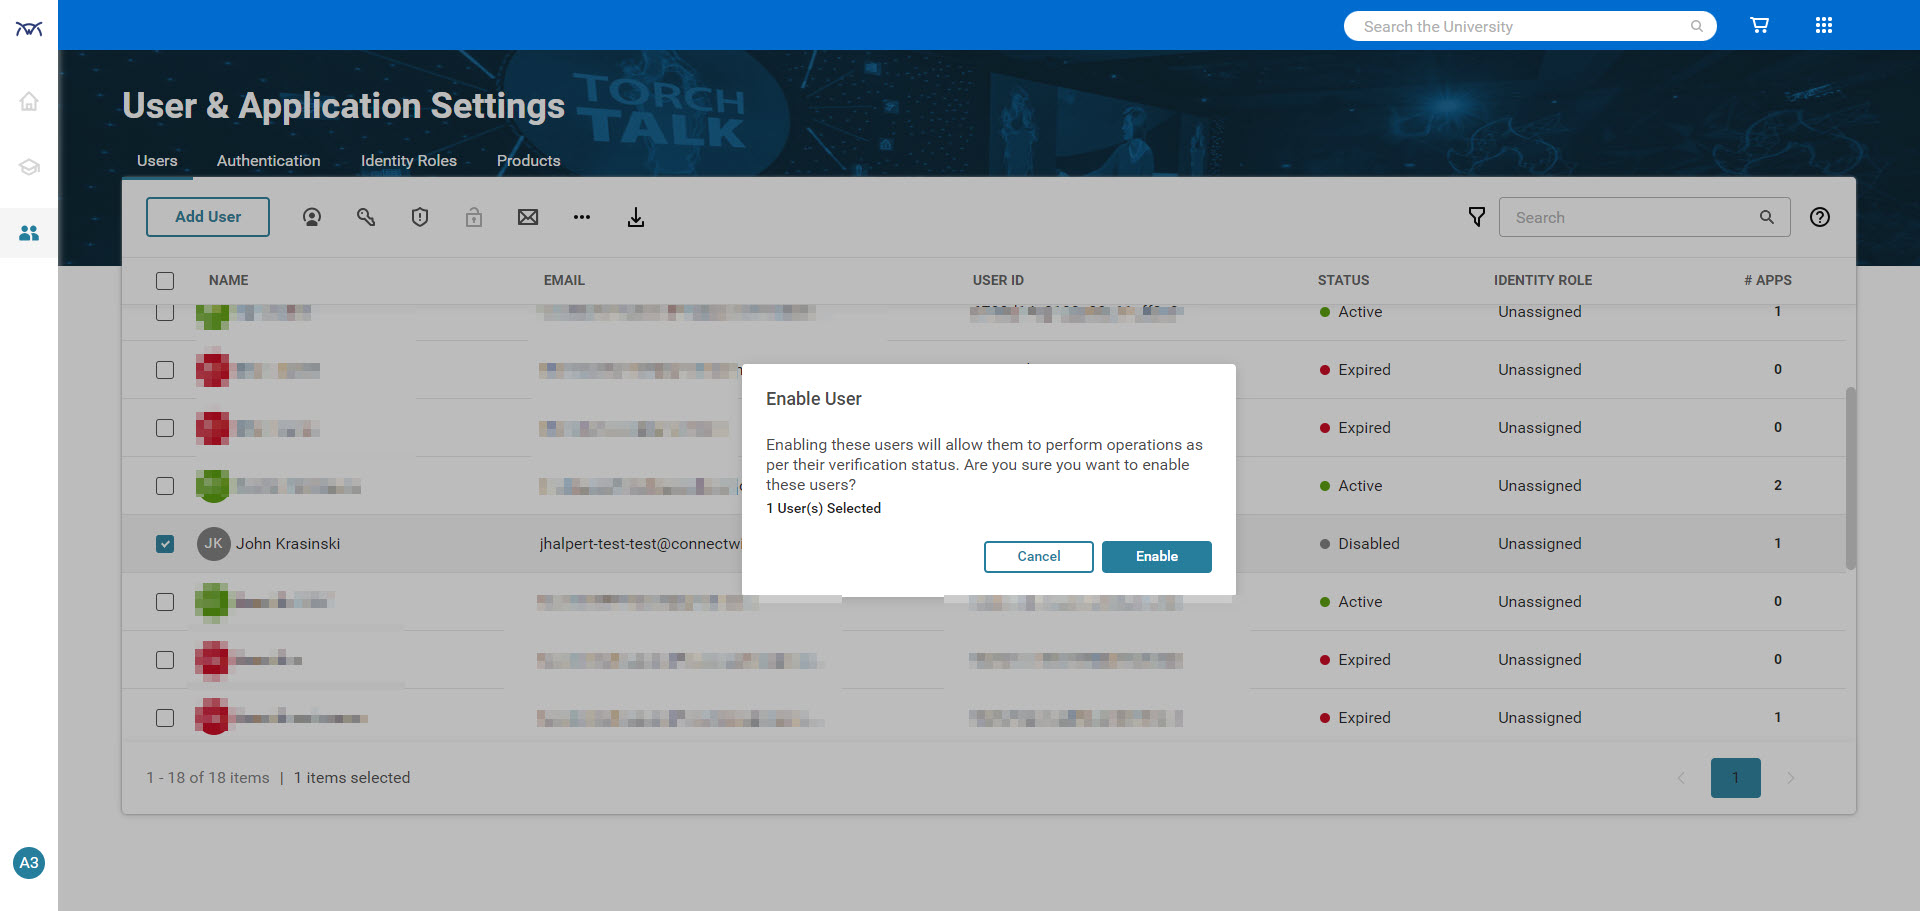Open the shopping cart icon
Screen dimensions: 1920x911
(x=1759, y=26)
